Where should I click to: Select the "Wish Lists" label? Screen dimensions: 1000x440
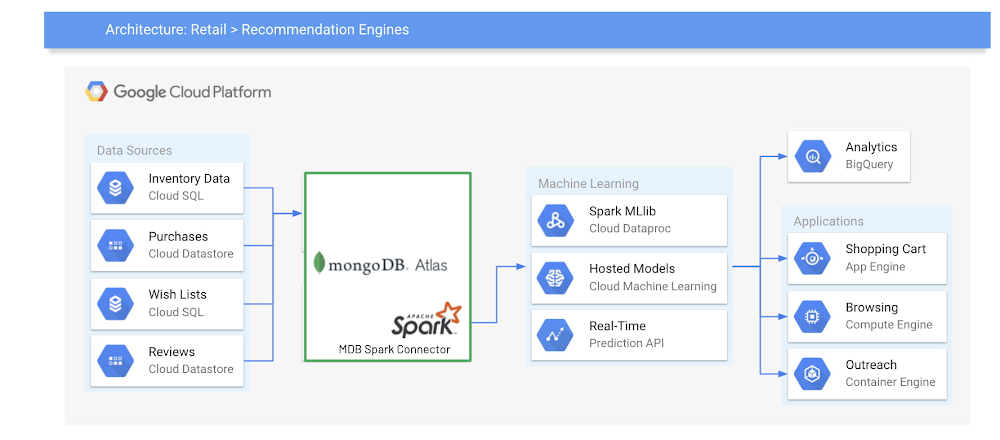[x=177, y=295]
